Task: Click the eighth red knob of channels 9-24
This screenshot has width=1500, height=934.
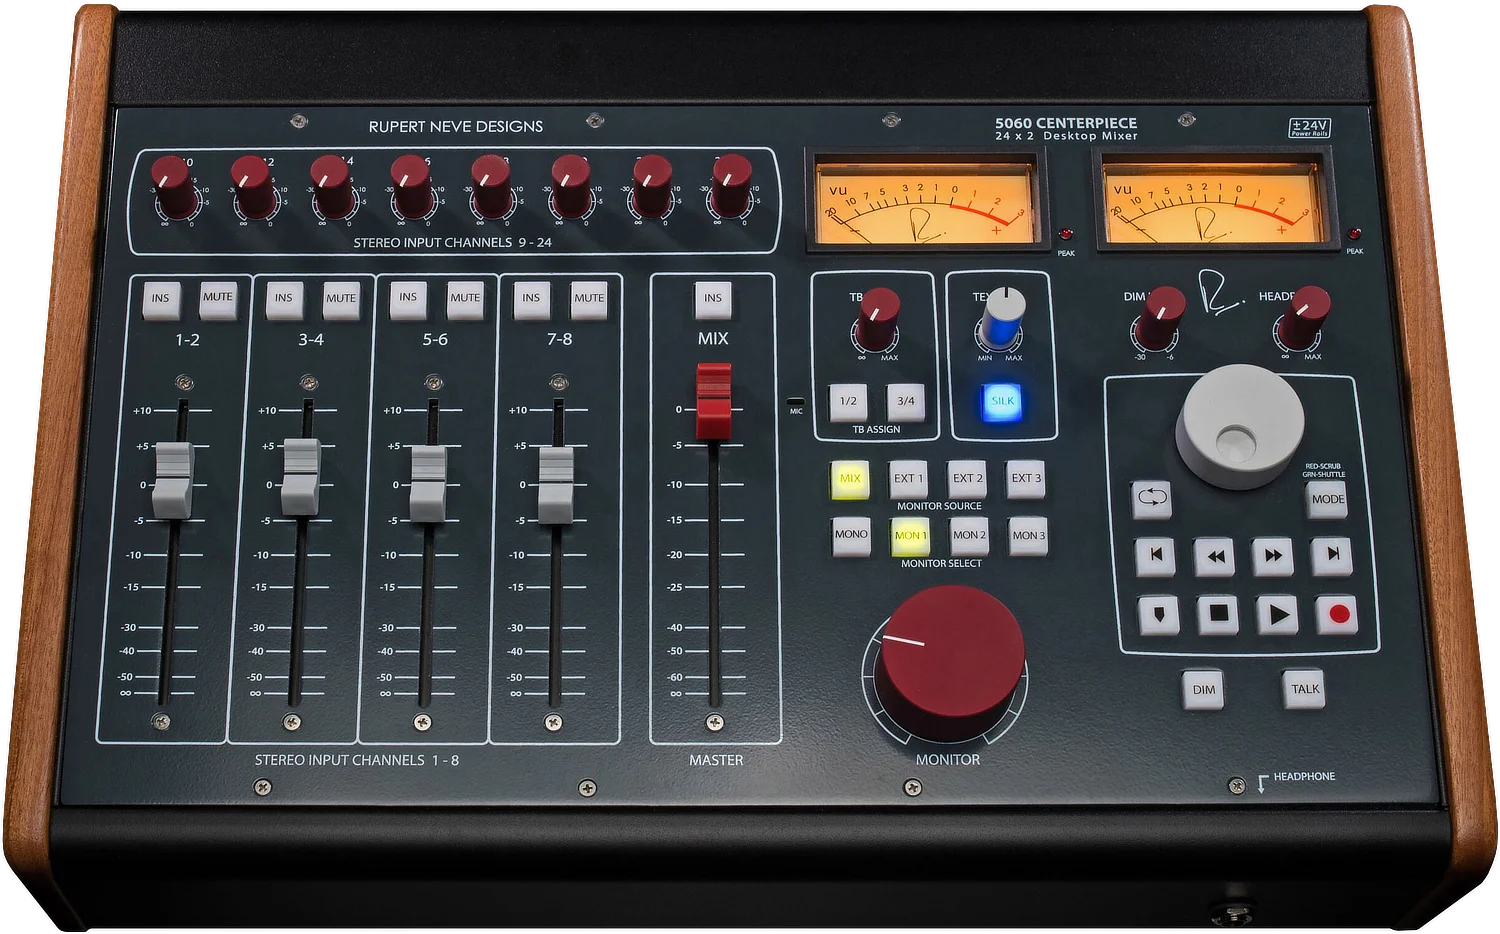Action: (731, 185)
